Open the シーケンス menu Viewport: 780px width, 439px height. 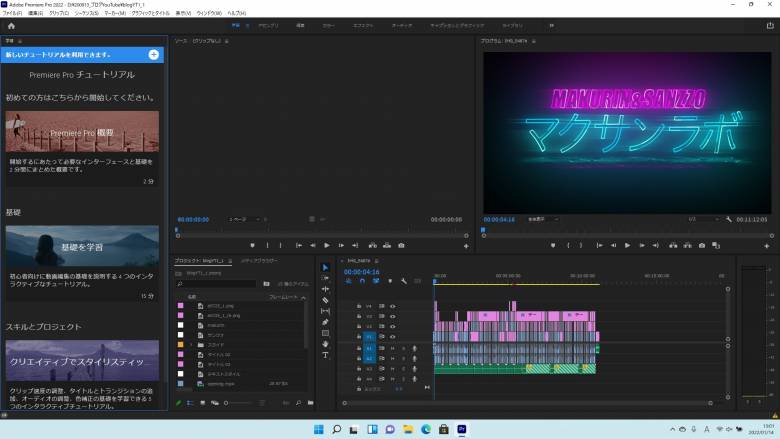pyautogui.click(x=87, y=13)
